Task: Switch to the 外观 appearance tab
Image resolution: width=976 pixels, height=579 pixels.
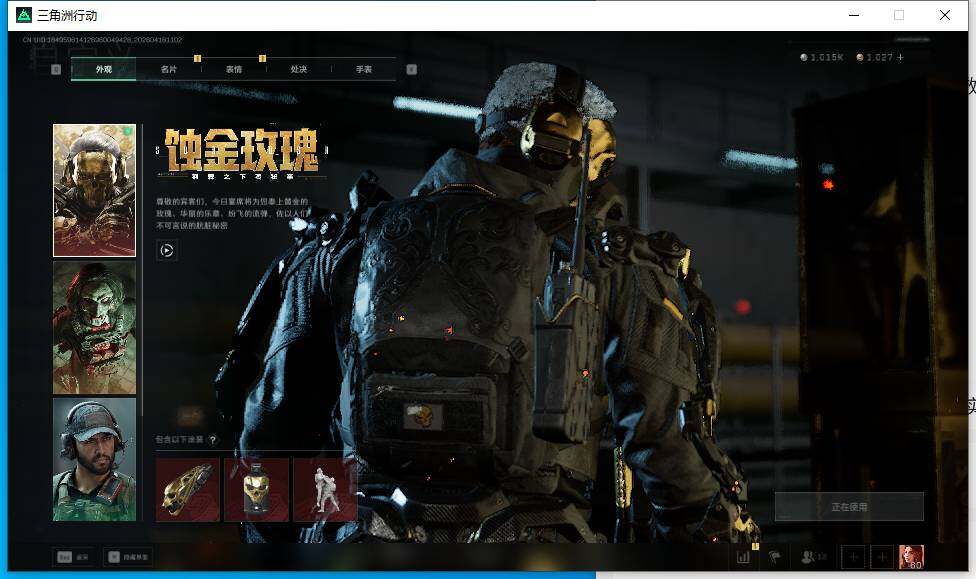Action: (103, 69)
